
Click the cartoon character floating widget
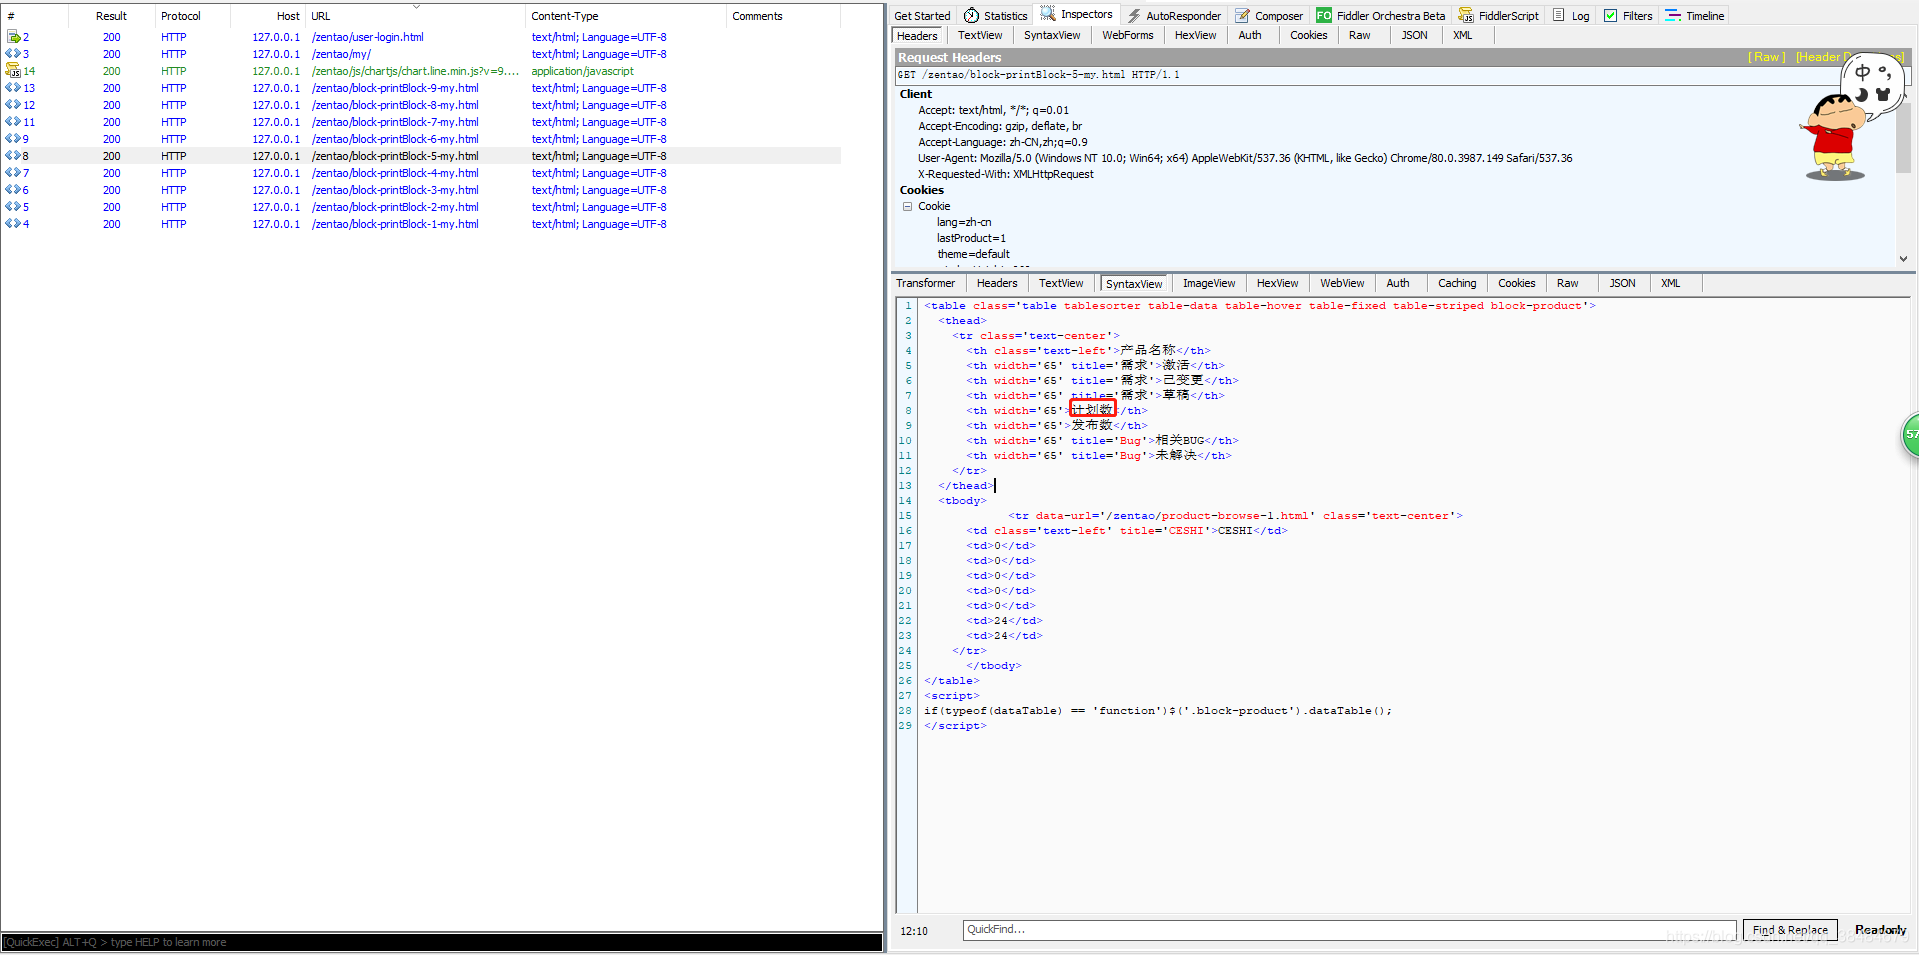point(1836,137)
